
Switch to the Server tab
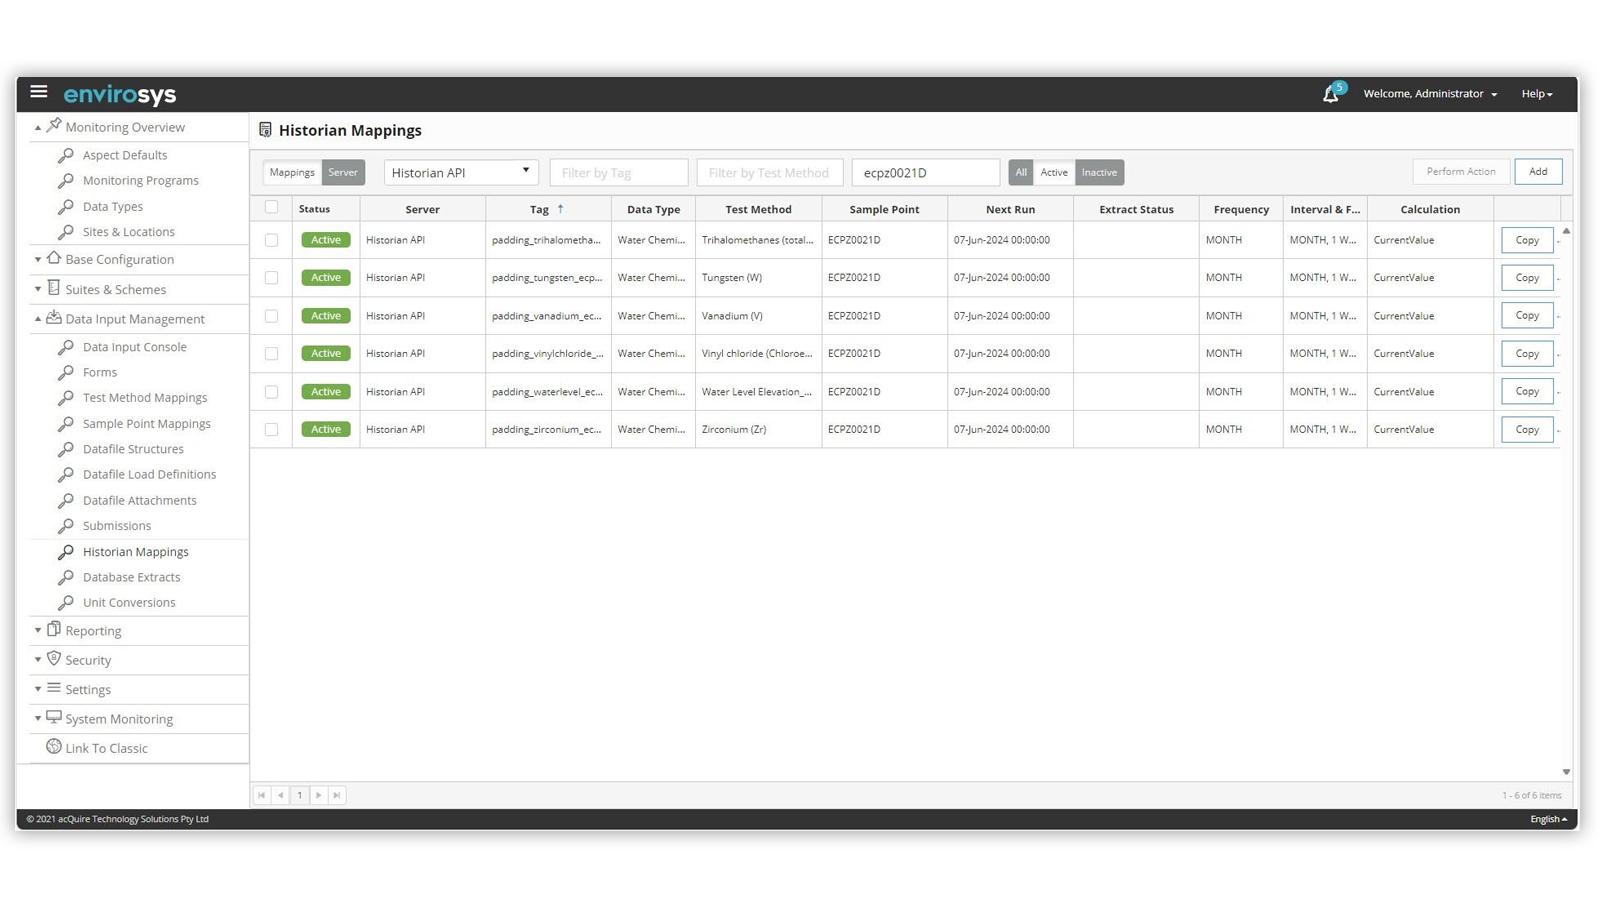point(343,172)
